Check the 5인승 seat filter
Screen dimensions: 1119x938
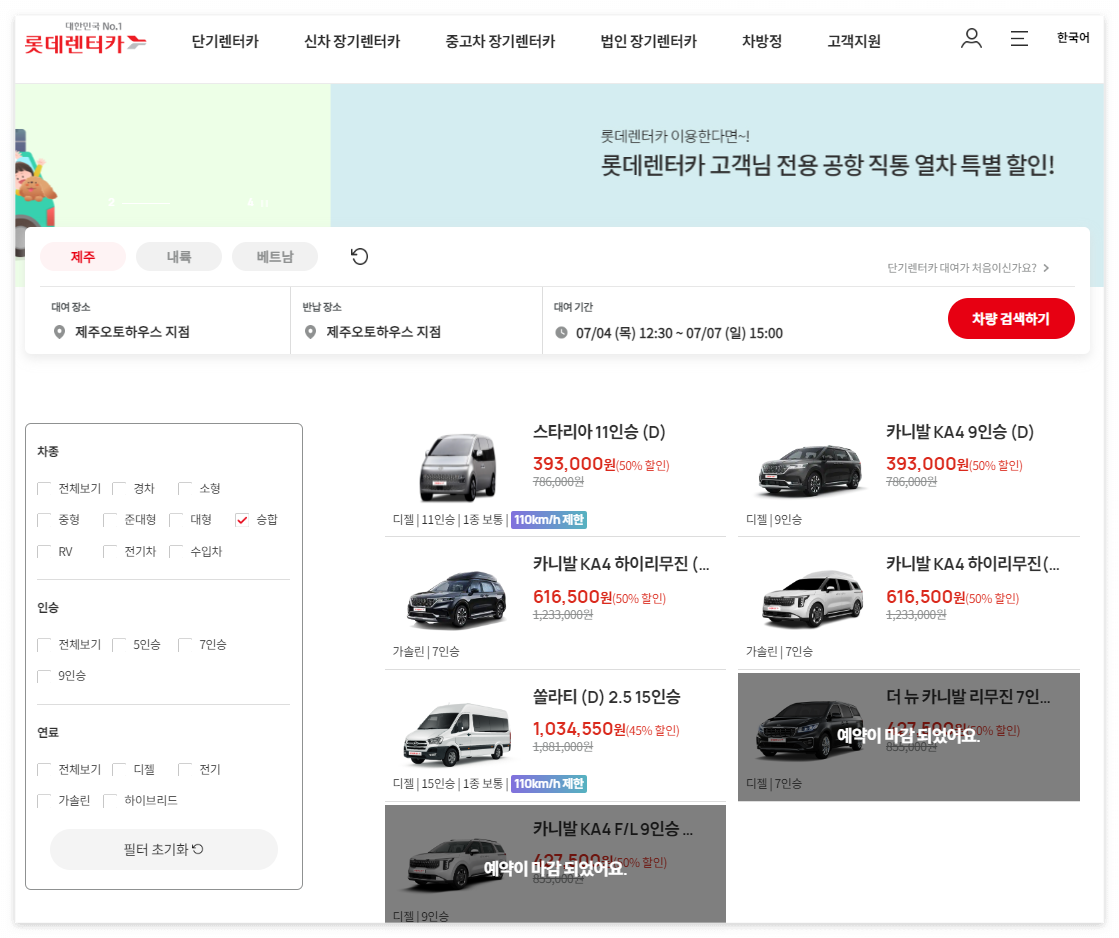click(x=119, y=645)
